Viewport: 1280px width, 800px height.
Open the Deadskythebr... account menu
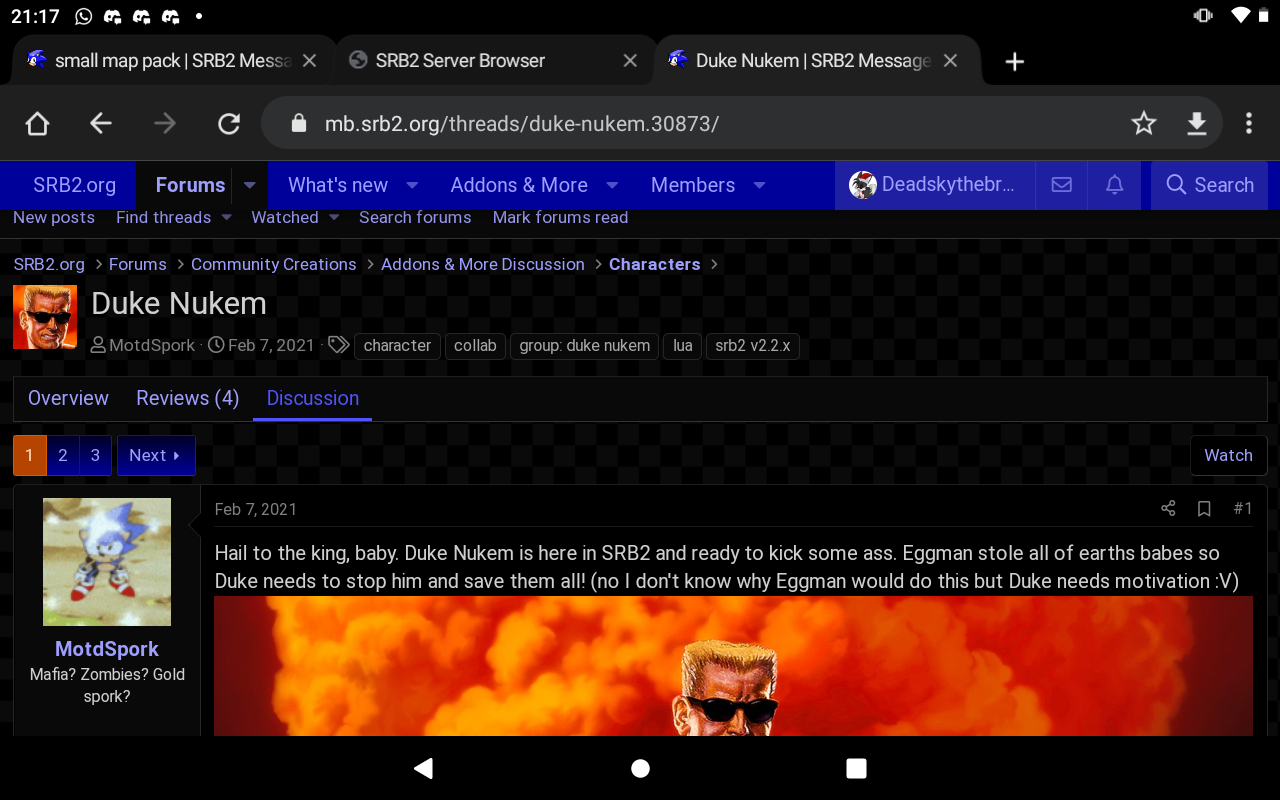(933, 185)
